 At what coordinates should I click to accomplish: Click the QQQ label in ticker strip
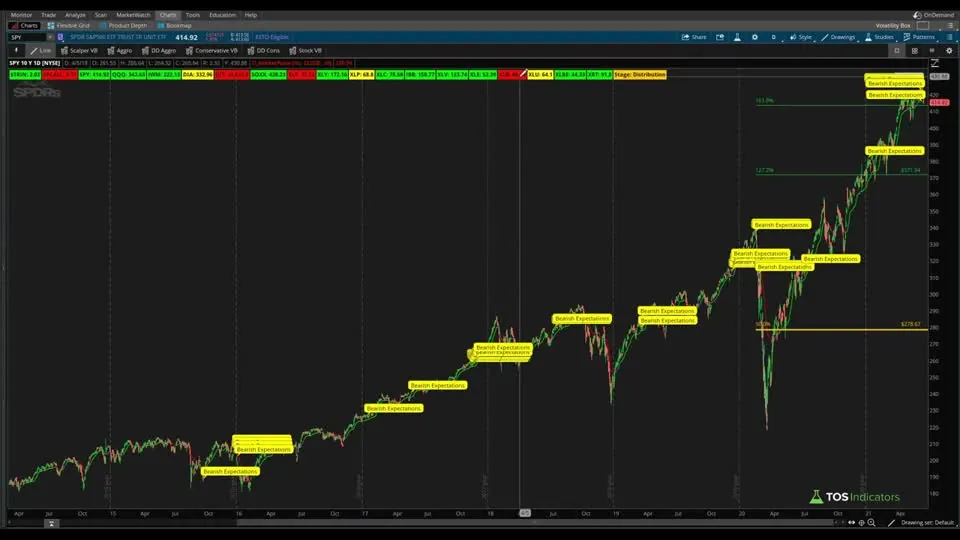click(129, 75)
